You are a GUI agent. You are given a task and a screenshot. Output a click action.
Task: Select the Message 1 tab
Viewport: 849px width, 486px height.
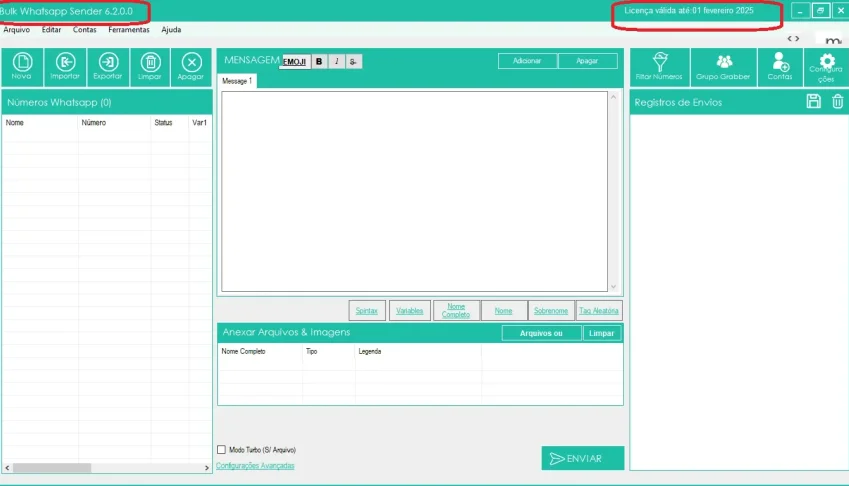coord(237,81)
